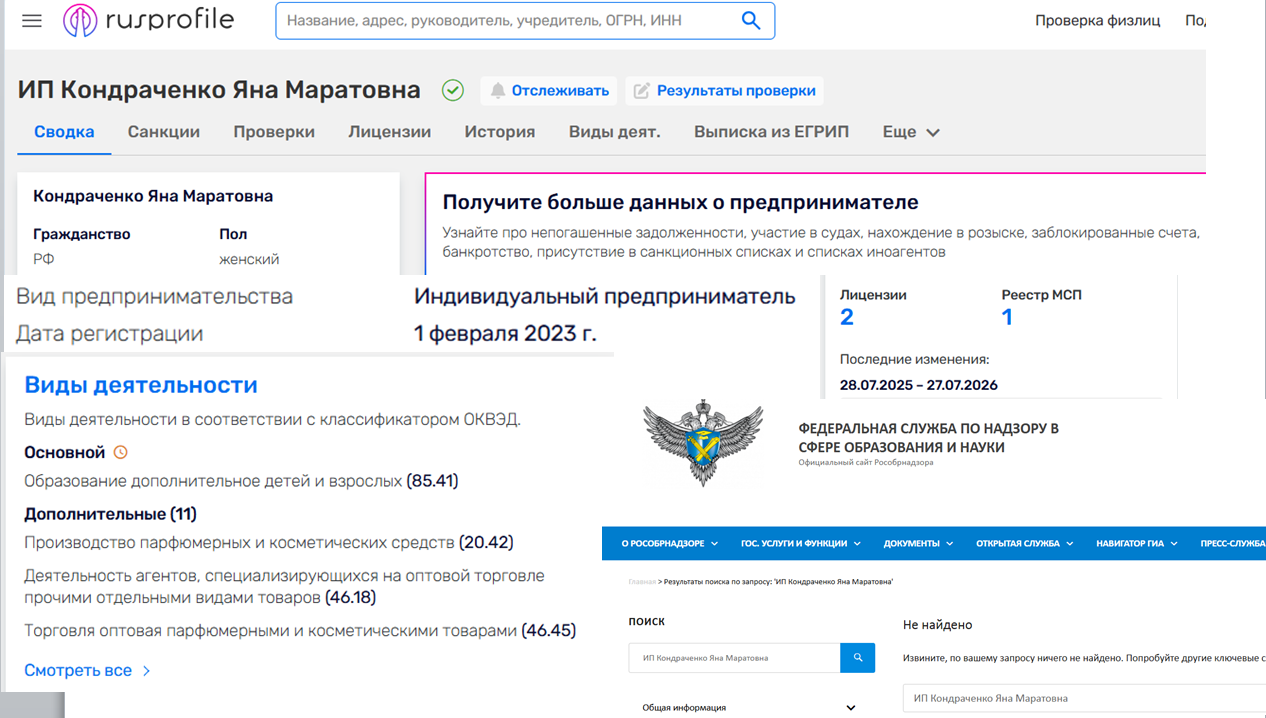Click the Лицензии count 2
The height and width of the screenshot is (718, 1266).
tap(847, 317)
